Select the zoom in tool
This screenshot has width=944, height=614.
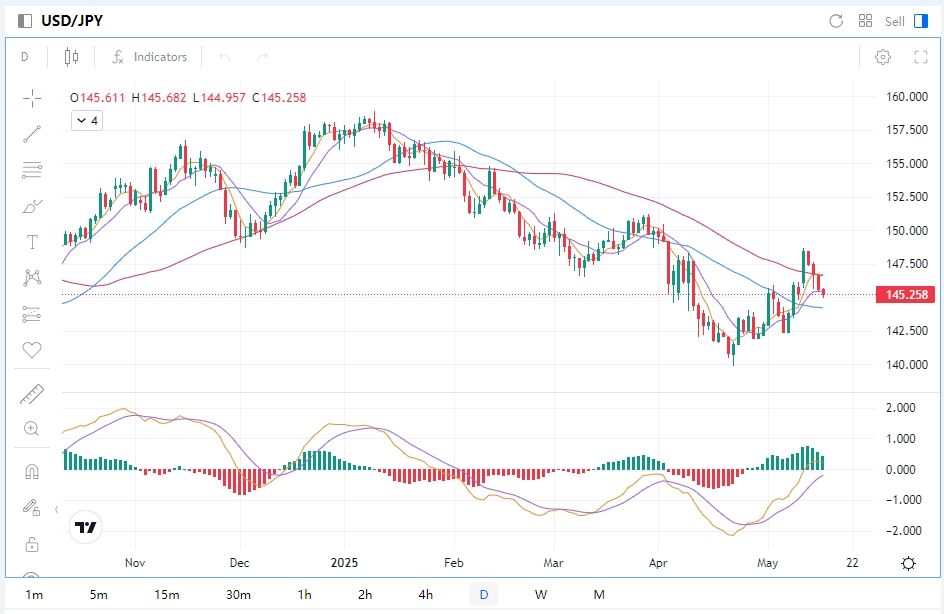(32, 429)
